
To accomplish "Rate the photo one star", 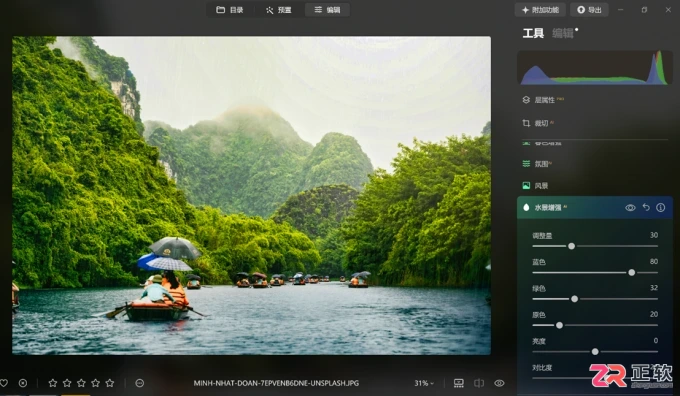I will [x=53, y=383].
